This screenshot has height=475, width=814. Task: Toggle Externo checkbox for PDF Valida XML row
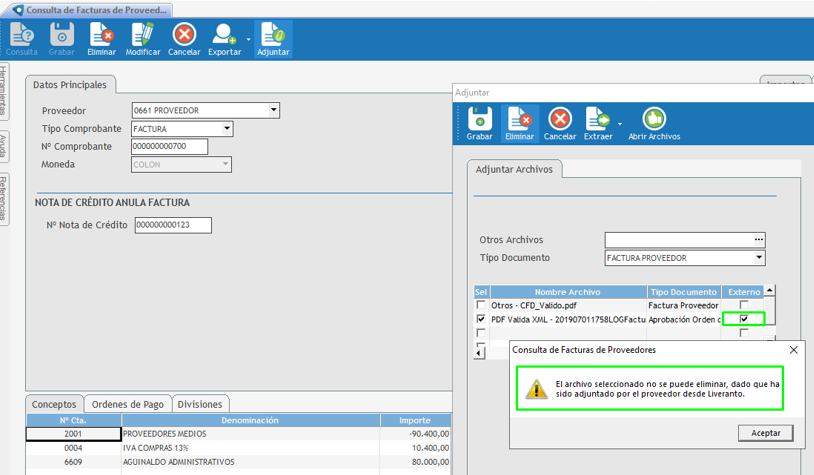(744, 319)
